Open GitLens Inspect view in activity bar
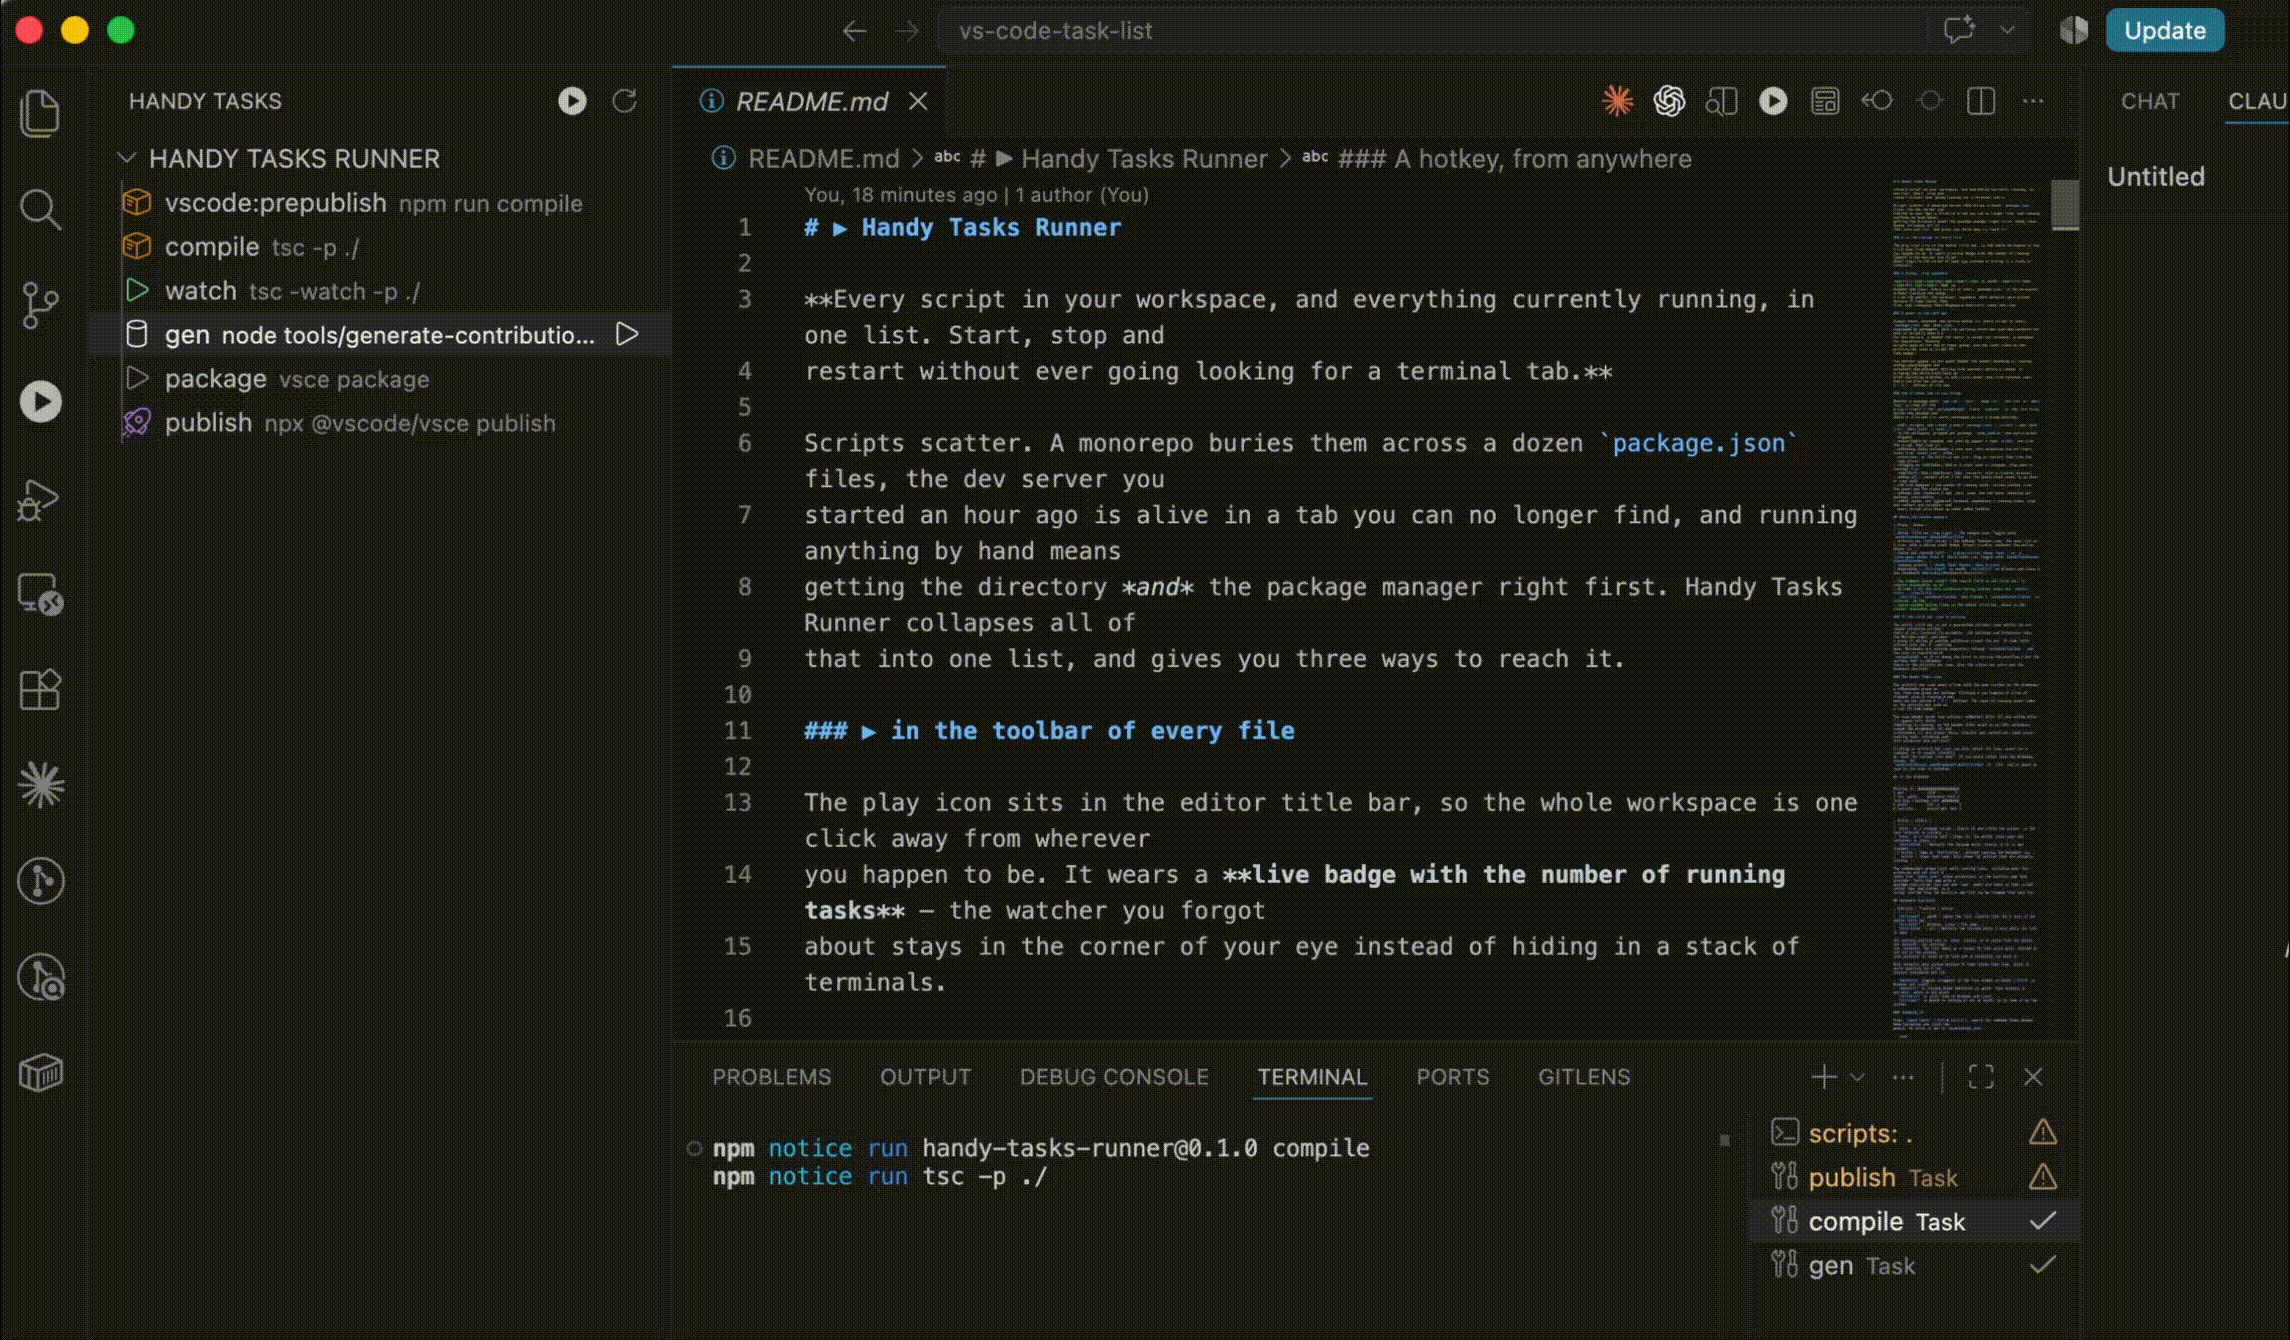Screen dimensions: 2290x1340 coord(40,977)
